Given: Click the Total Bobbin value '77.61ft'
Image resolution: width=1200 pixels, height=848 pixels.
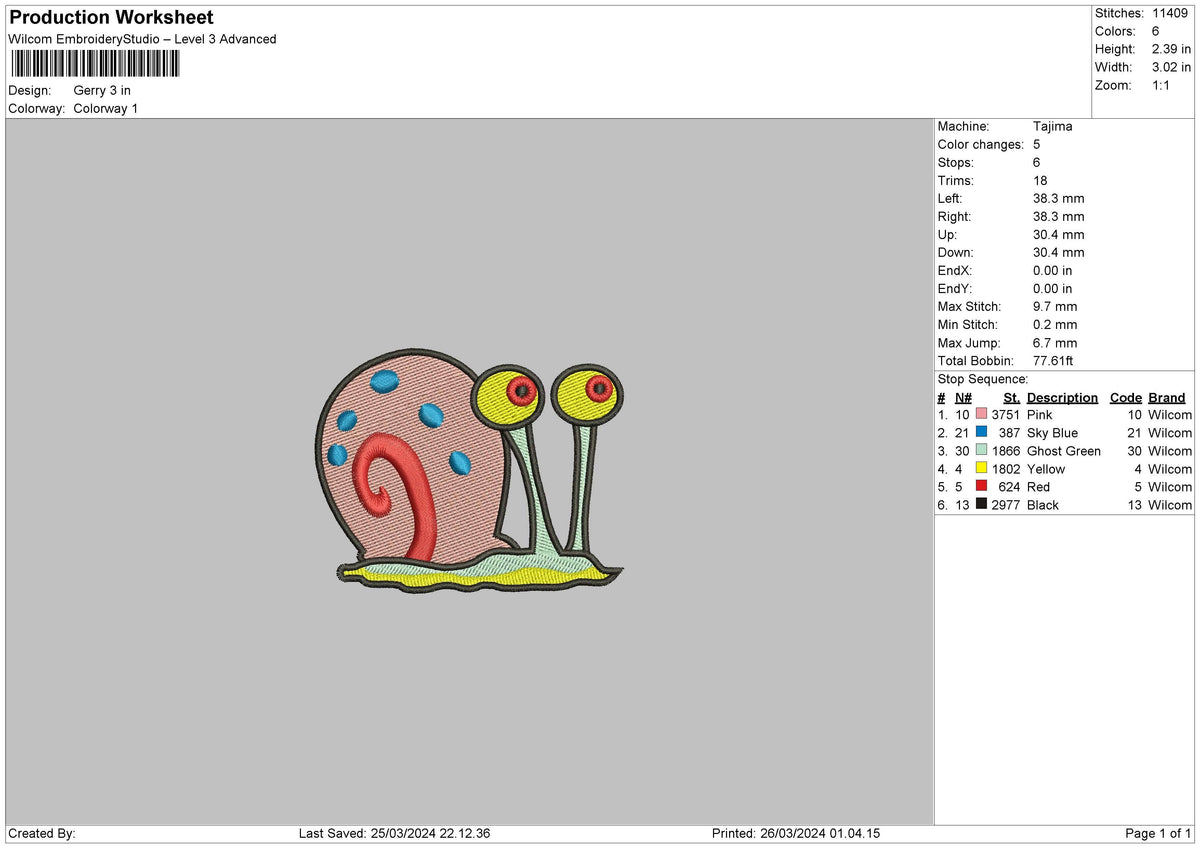Looking at the screenshot, I should coord(1054,360).
